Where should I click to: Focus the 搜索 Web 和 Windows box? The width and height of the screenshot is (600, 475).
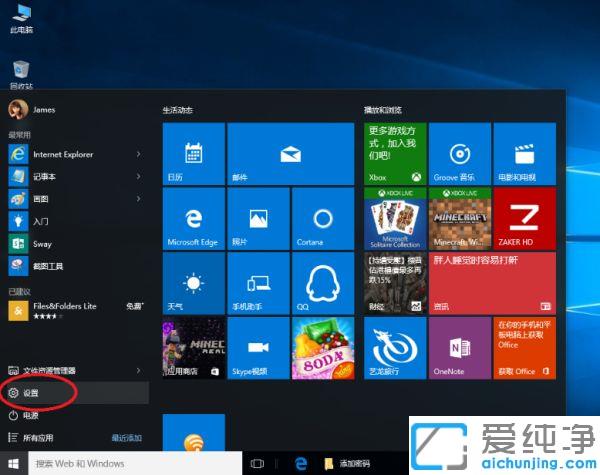point(135,464)
